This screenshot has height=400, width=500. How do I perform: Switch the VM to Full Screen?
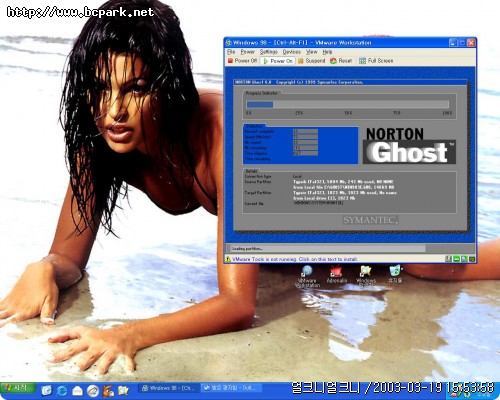tap(376, 61)
